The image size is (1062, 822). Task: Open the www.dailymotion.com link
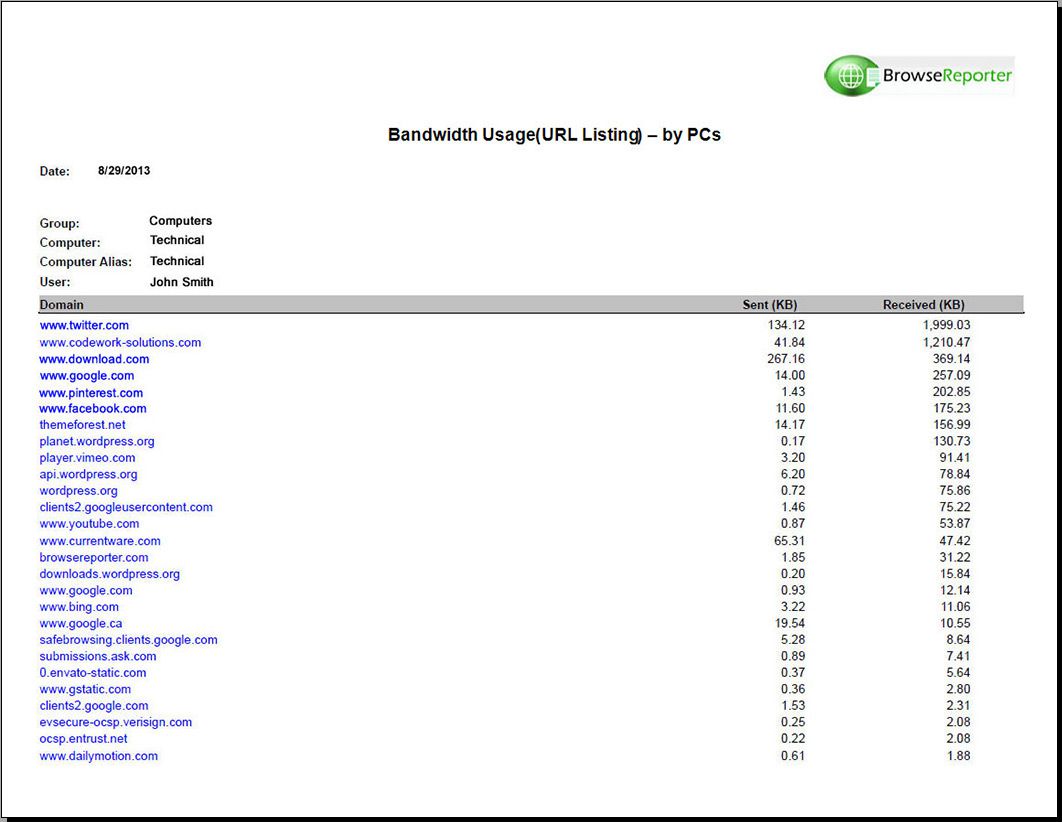tap(97, 756)
